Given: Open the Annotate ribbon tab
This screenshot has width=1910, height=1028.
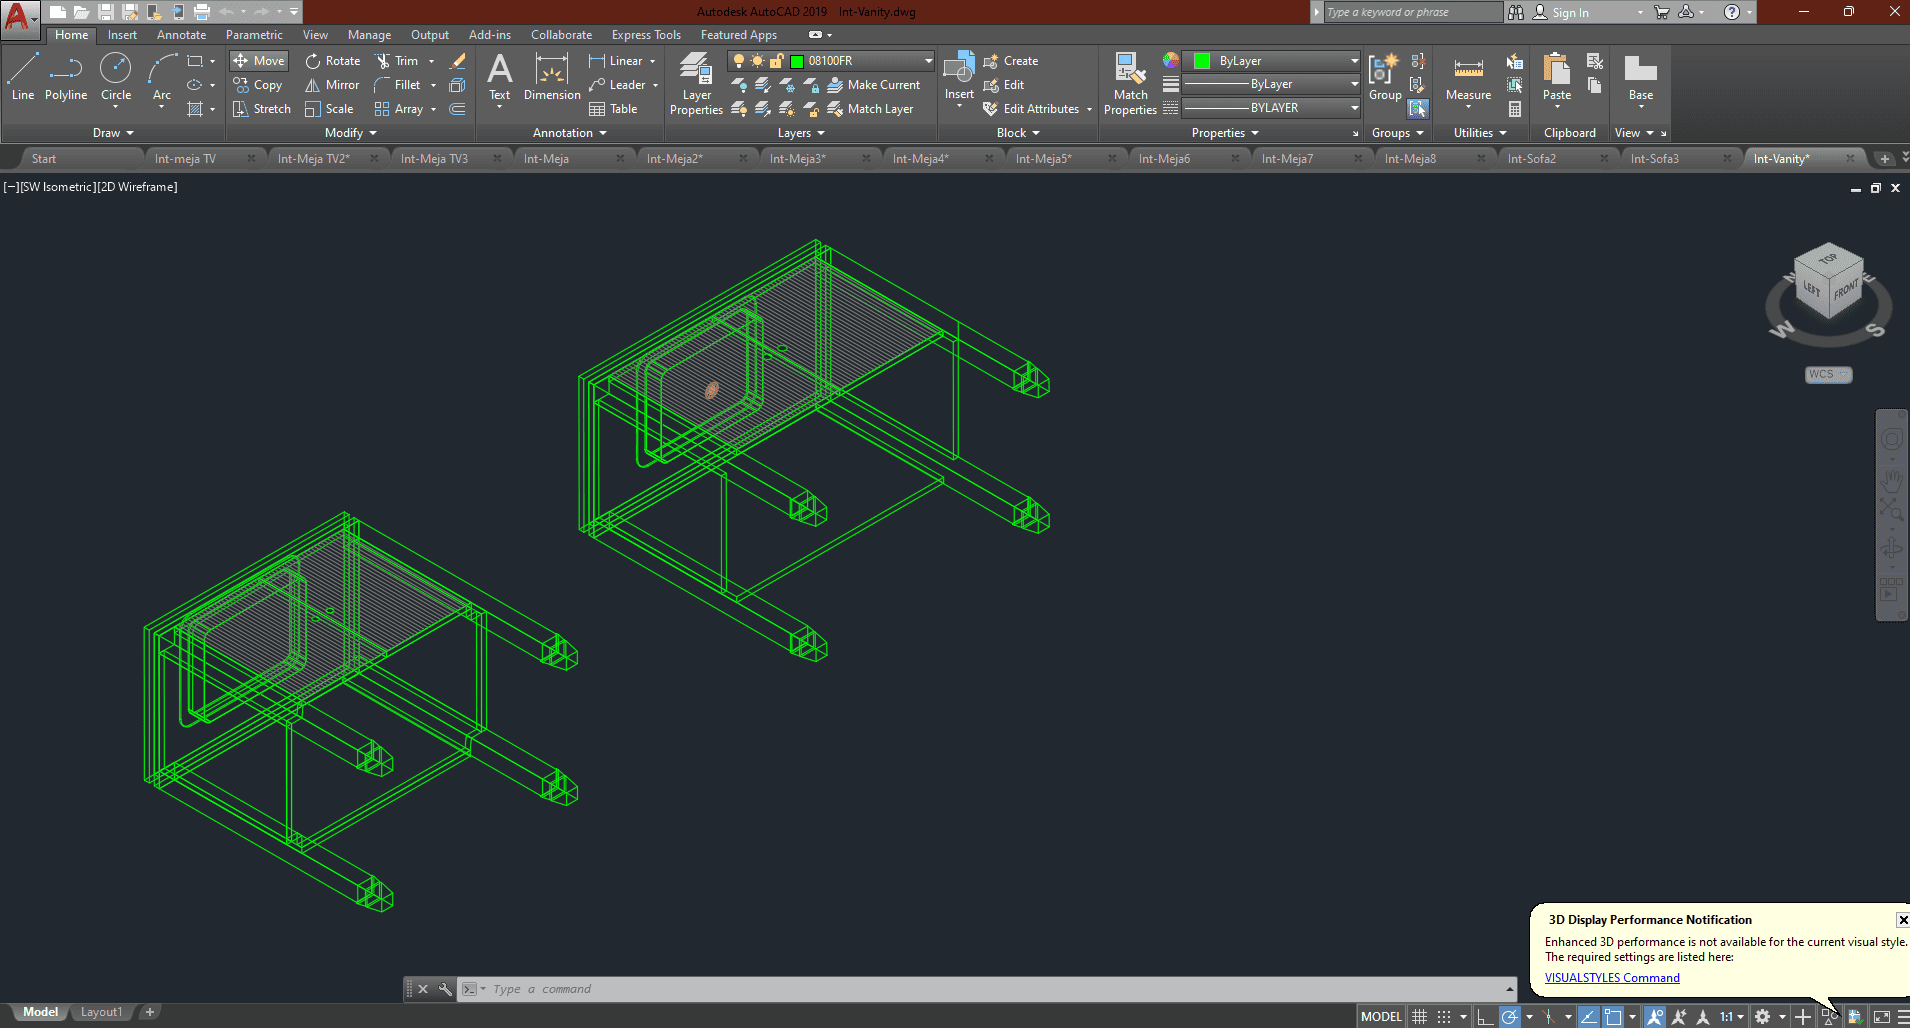Looking at the screenshot, I should tap(181, 35).
